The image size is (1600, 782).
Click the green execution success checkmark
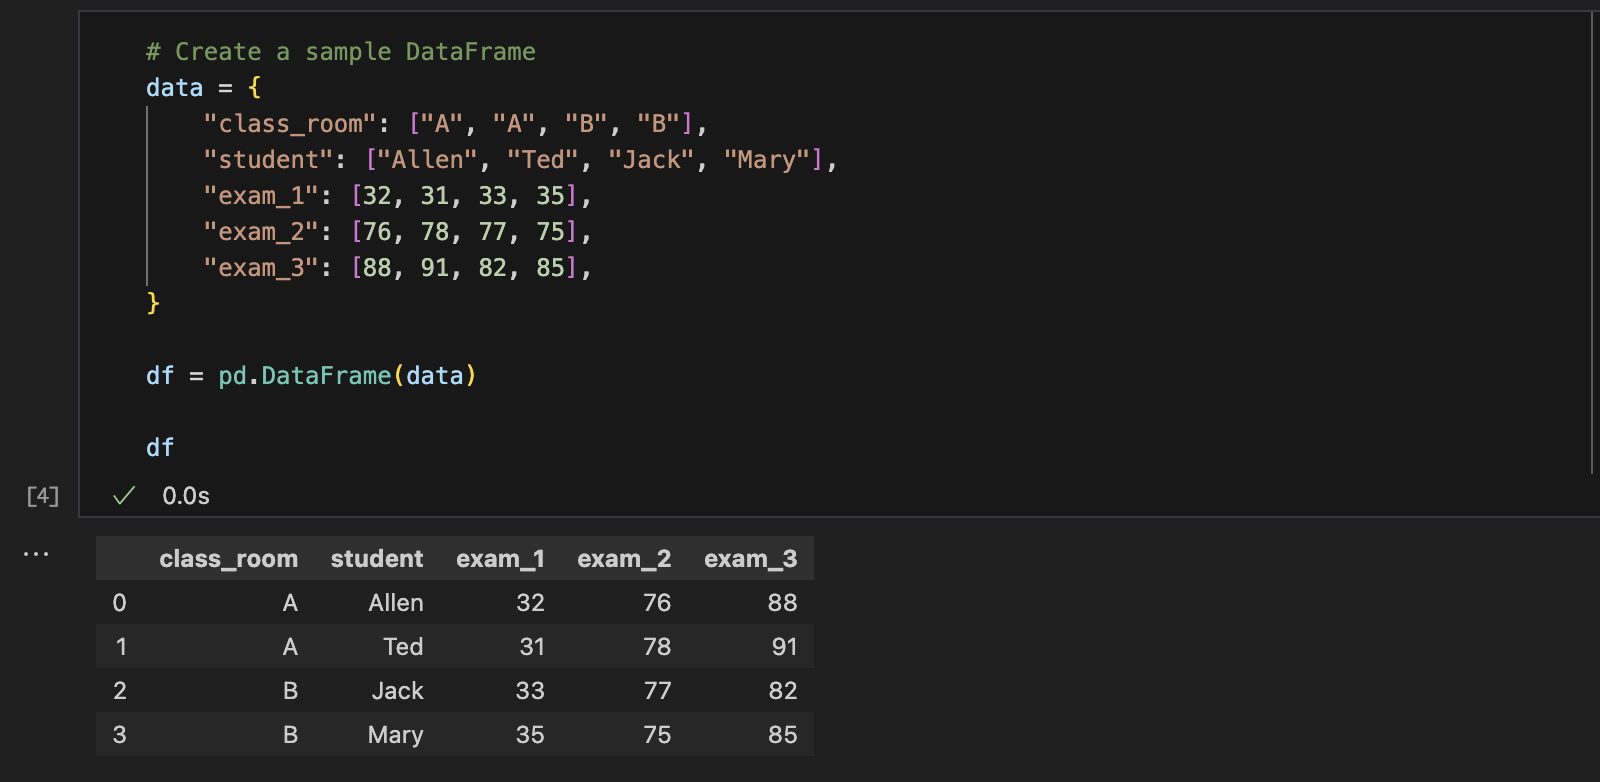pyautogui.click(x=124, y=496)
